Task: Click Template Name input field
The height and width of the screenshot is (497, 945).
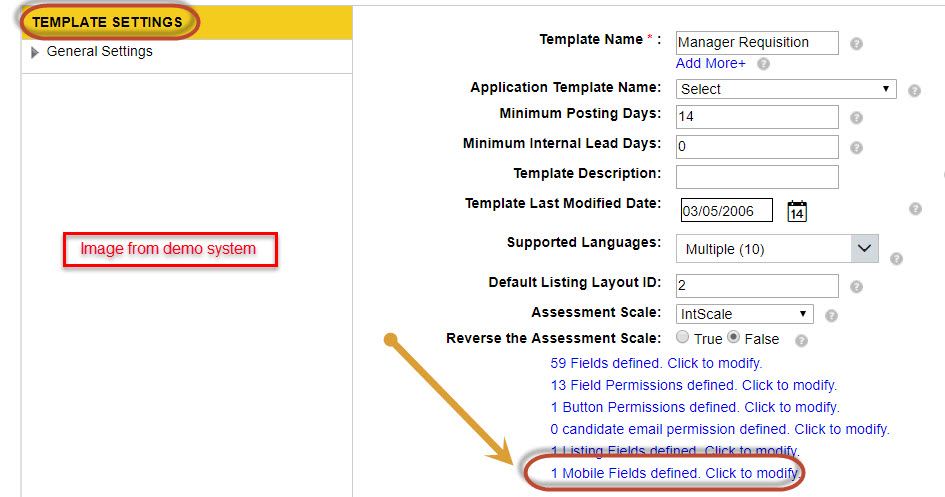Action: pos(757,43)
